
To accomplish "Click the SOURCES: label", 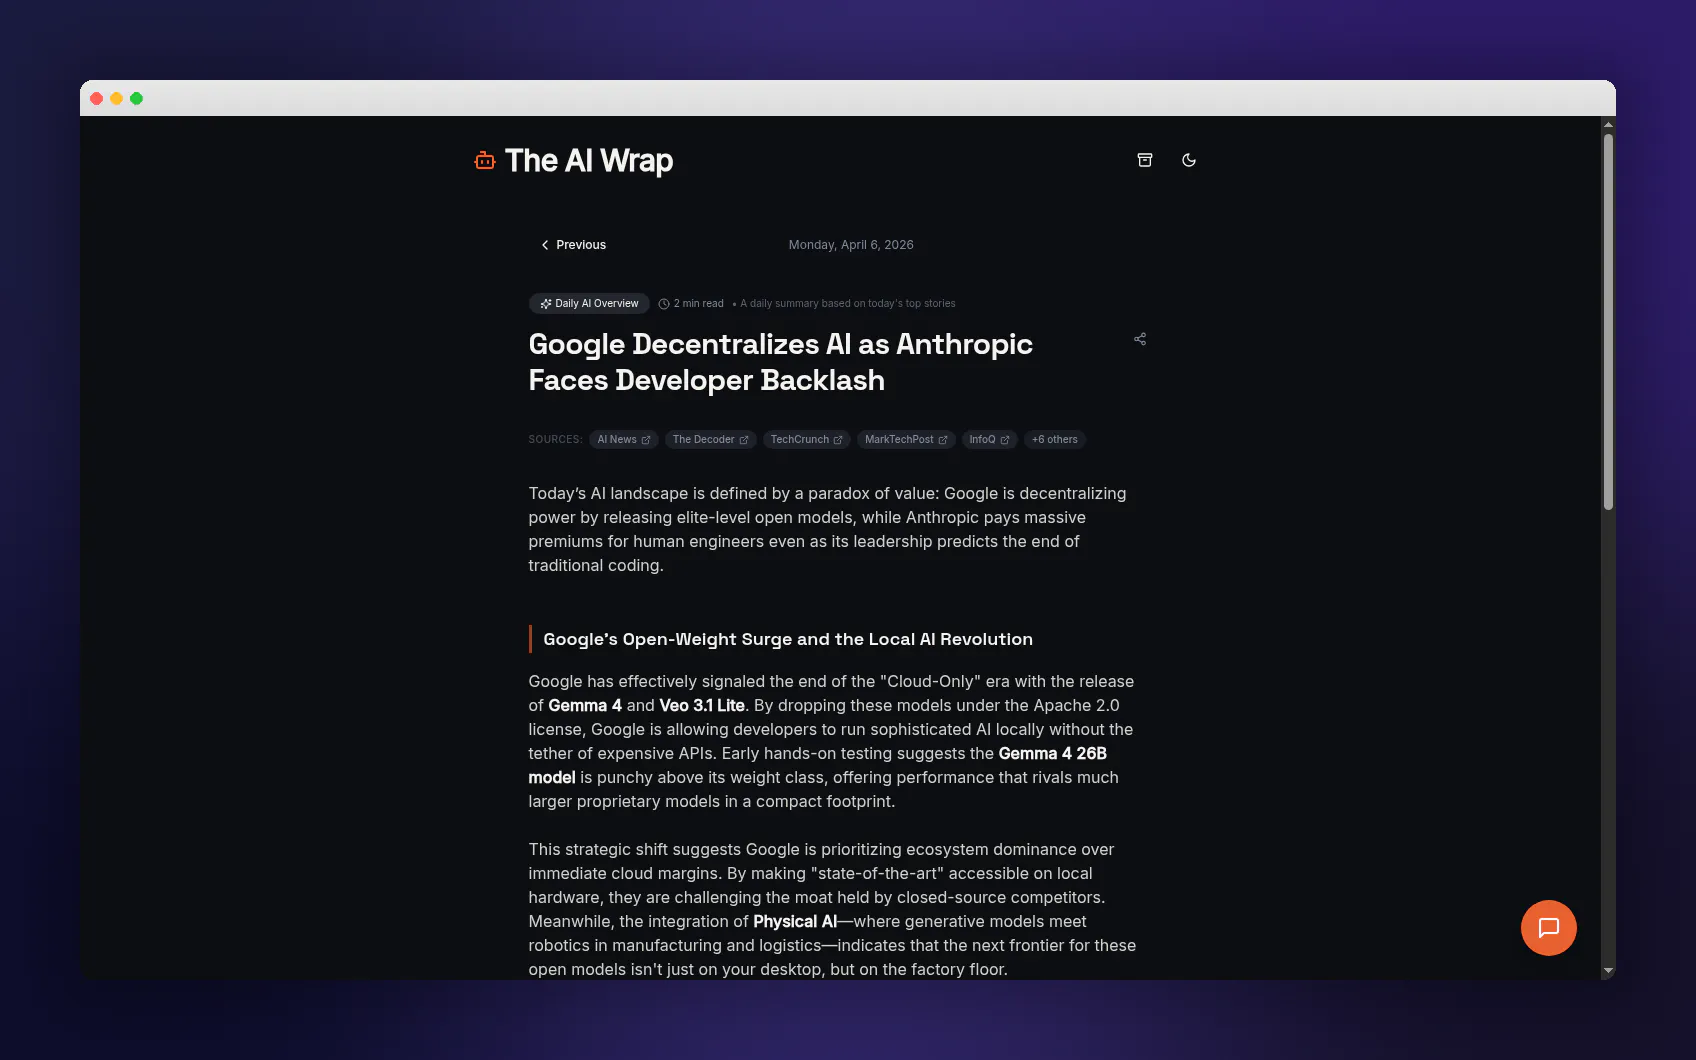I will pyautogui.click(x=555, y=440).
